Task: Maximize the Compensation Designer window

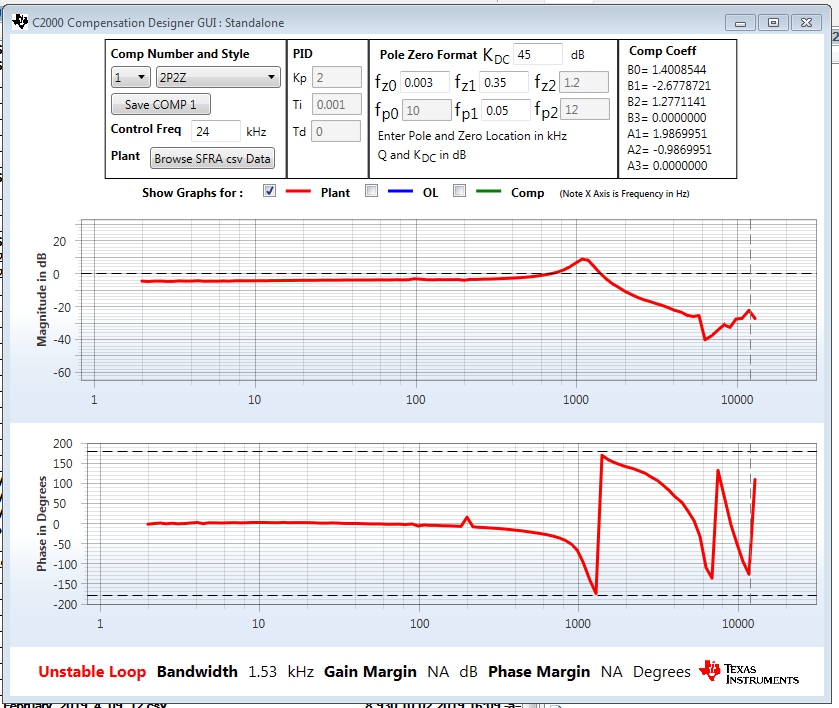Action: 772,22
